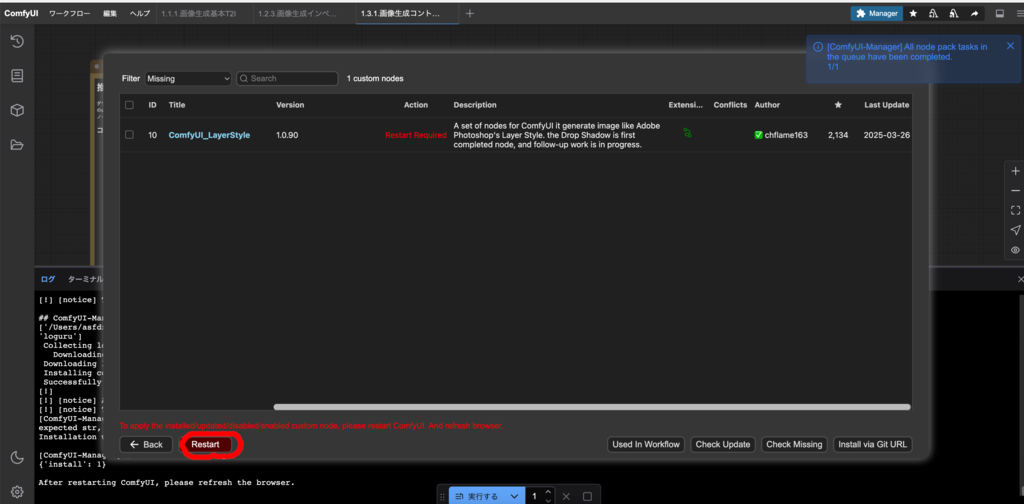Viewport: 1024px width, 504px height.
Task: Expand the 実行する dropdown chevron
Action: point(515,496)
